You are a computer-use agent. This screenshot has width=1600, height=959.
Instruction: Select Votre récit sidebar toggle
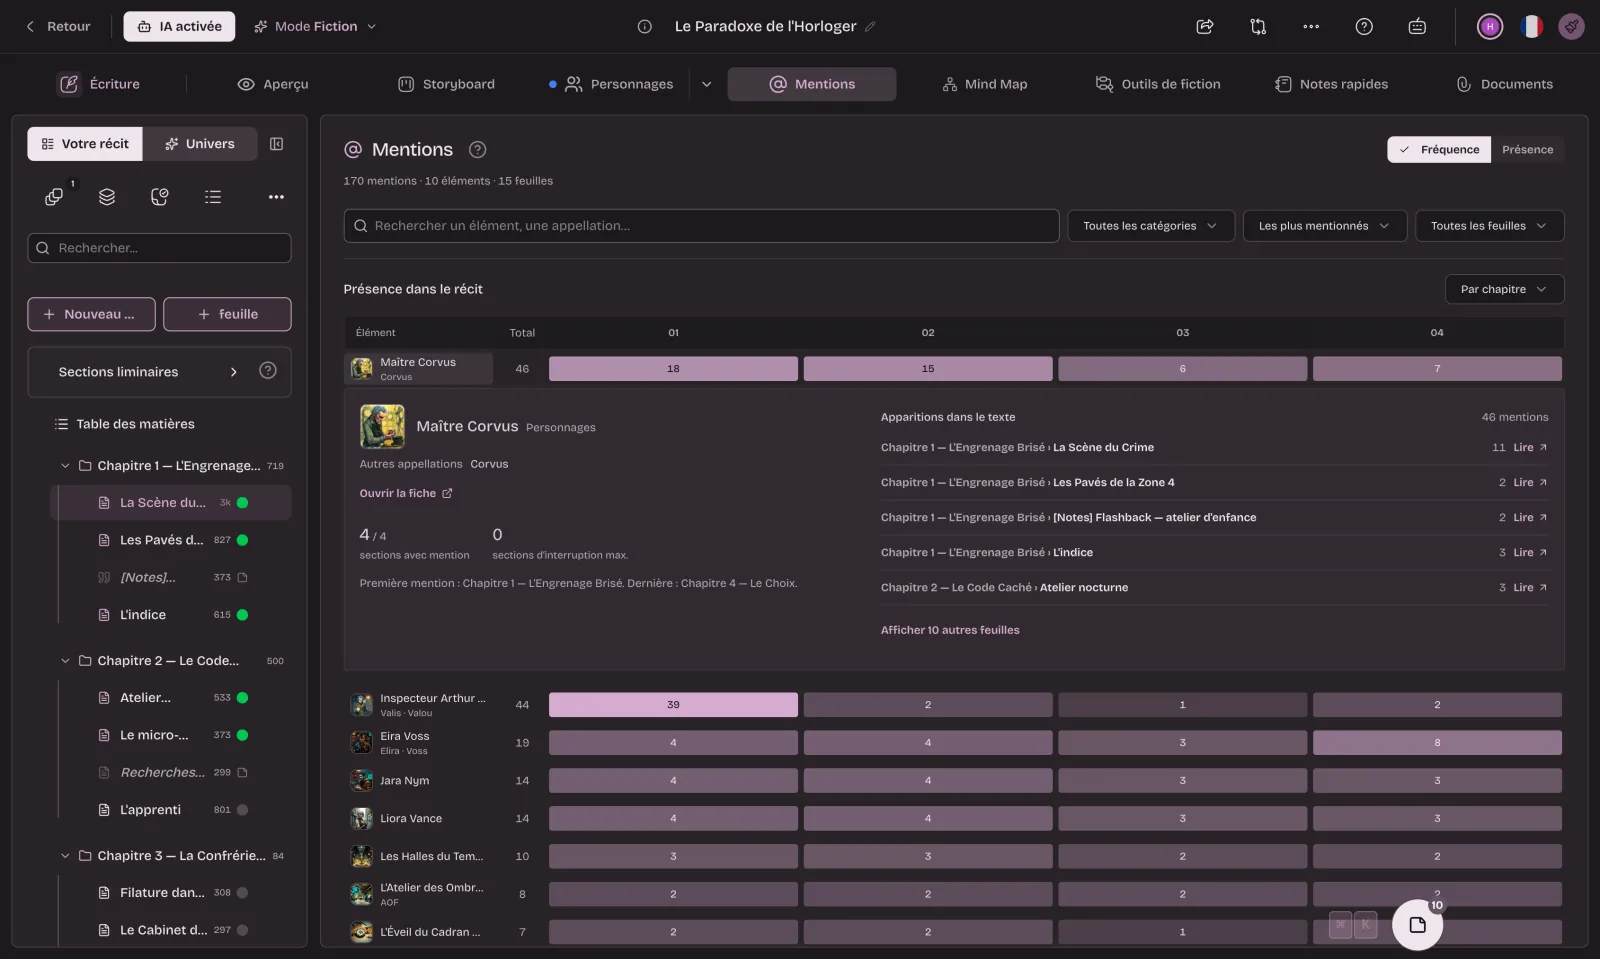coord(85,144)
